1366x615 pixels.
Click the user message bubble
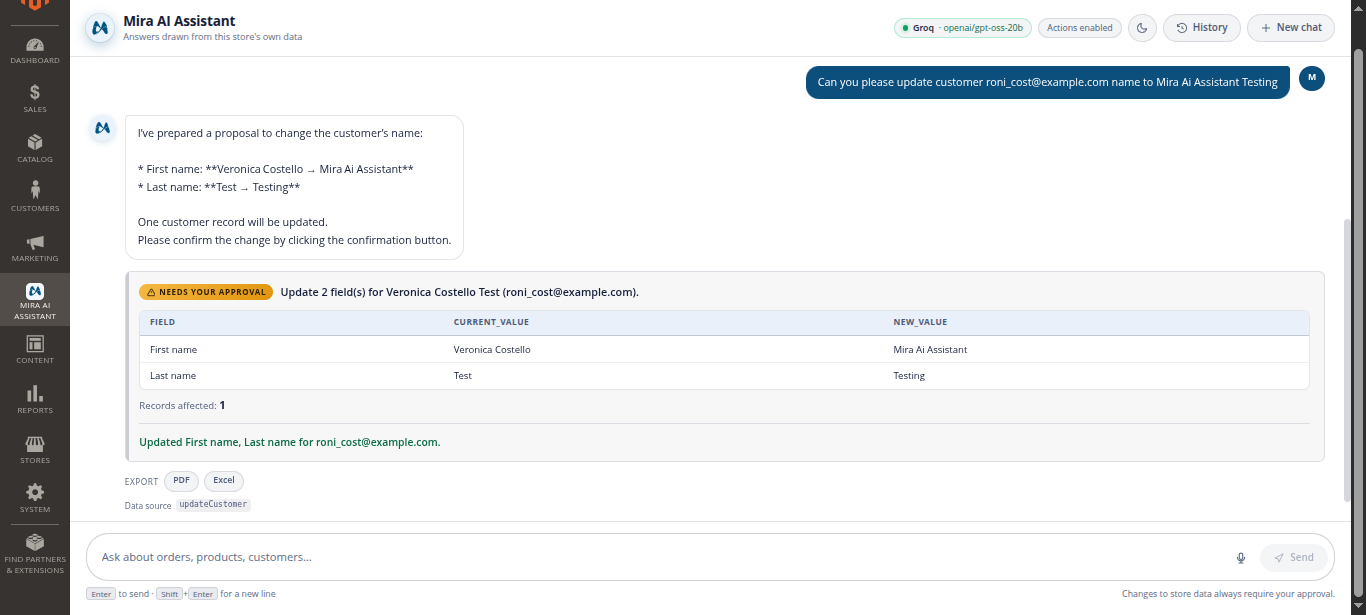1048,82
